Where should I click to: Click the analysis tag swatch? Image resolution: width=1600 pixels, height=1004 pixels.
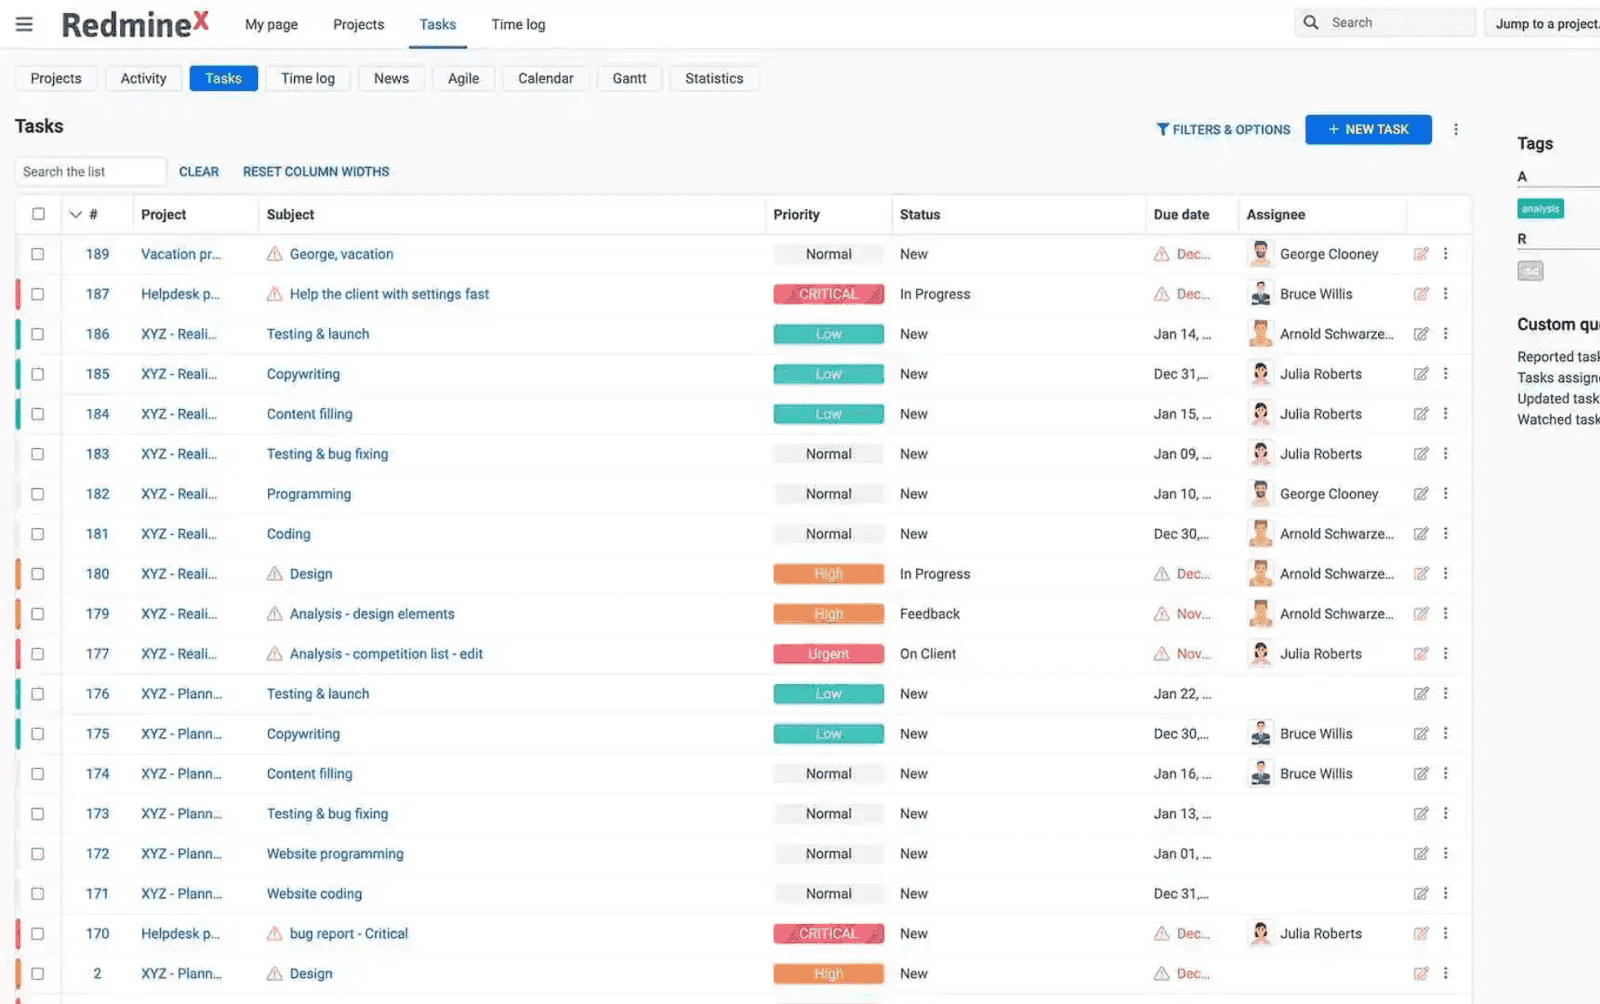pyautogui.click(x=1539, y=208)
